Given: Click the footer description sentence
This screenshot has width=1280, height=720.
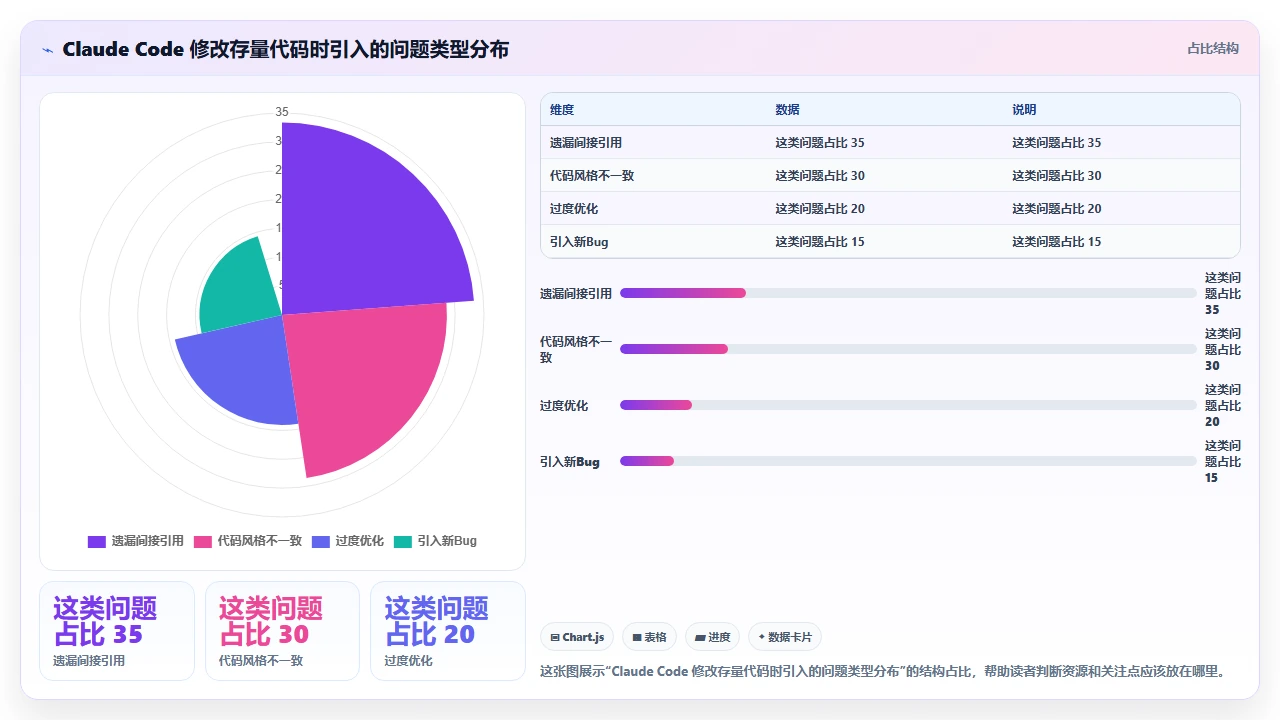Looking at the screenshot, I should (883, 671).
